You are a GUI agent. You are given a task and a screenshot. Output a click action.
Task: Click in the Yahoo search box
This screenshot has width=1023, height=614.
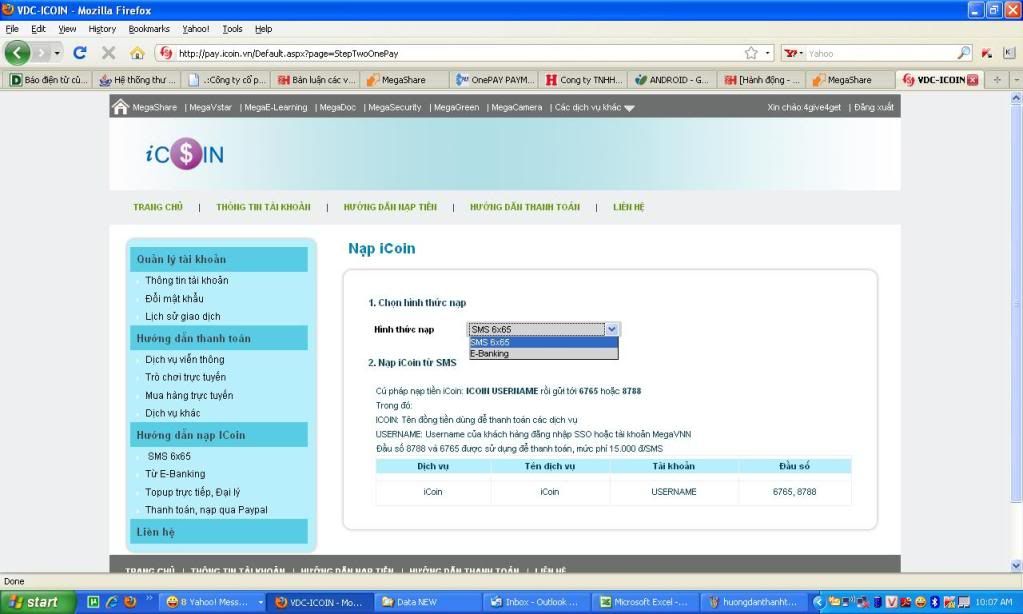tap(881, 54)
